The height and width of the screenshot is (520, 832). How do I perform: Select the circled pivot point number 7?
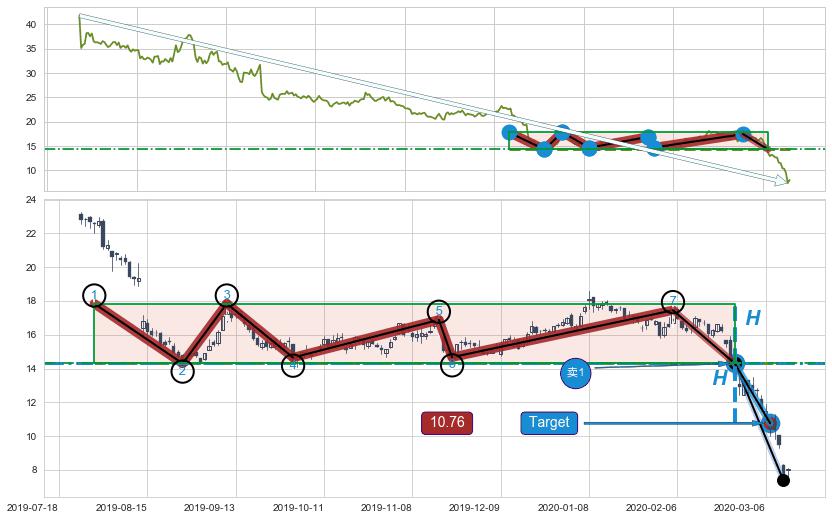tap(674, 300)
